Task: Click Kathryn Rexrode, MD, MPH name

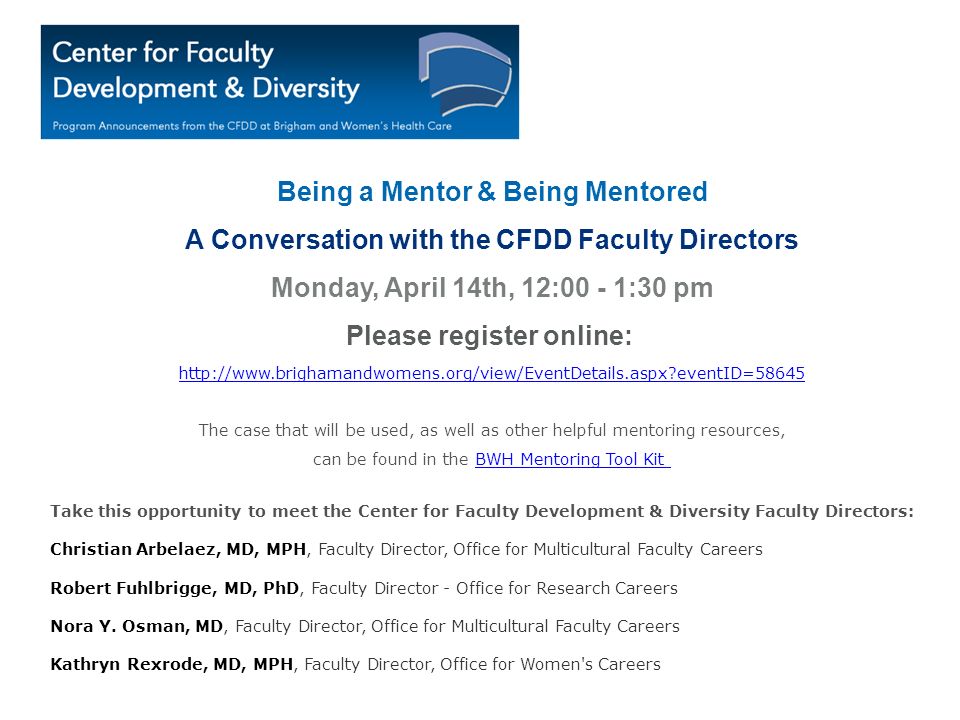Action: click(172, 664)
